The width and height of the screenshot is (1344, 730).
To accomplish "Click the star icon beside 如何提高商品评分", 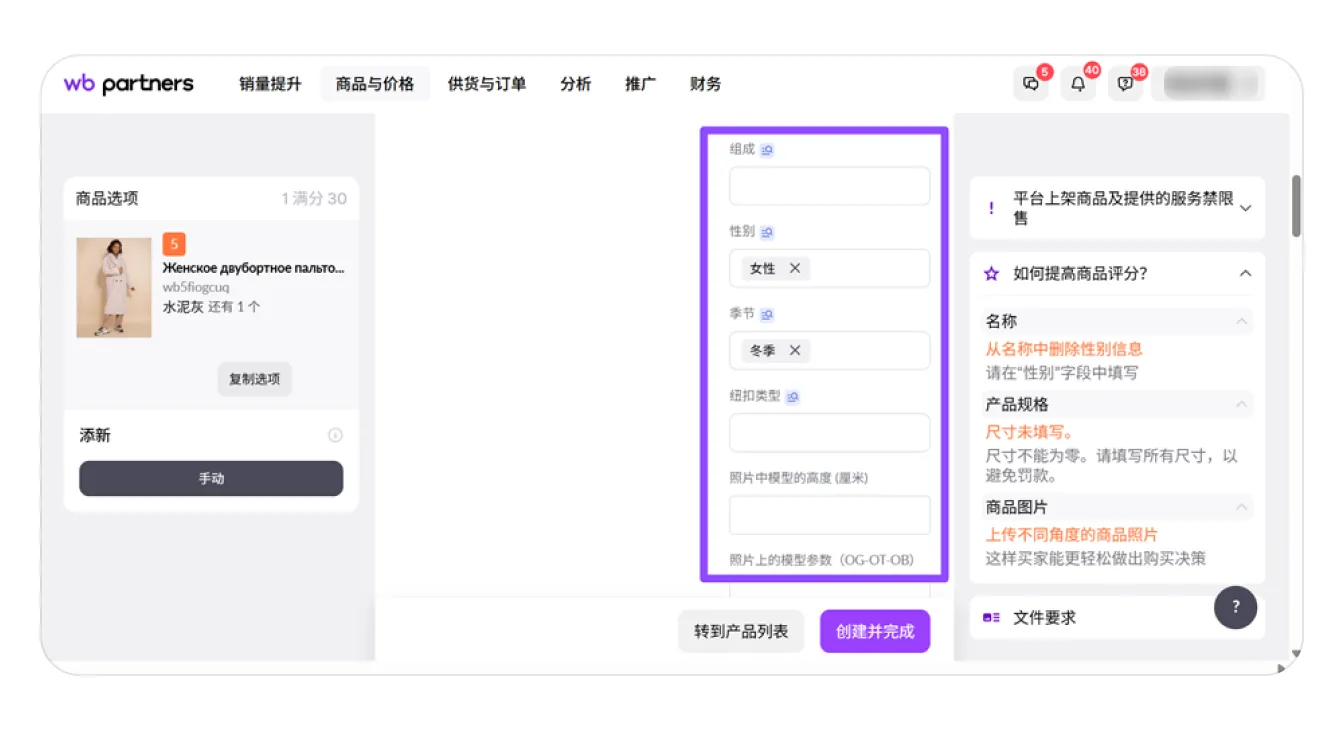I will coord(991,273).
